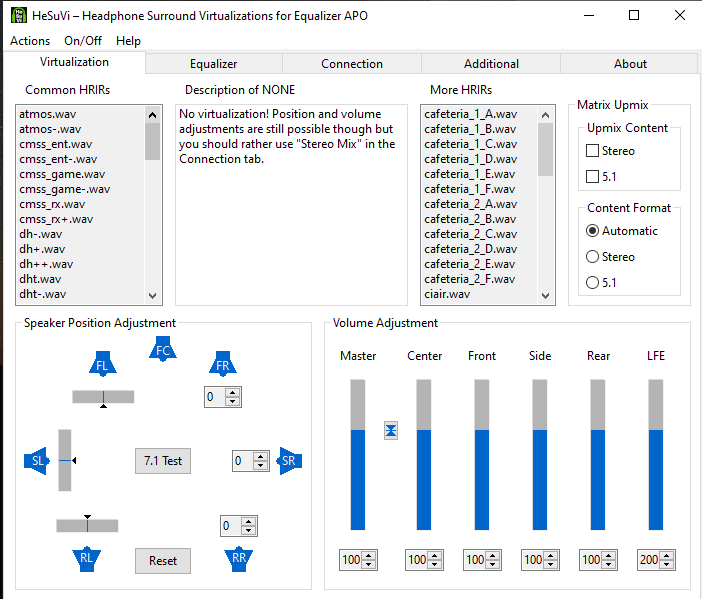
Task: Decrease the rear speaker angle spinner
Action: 248,530
